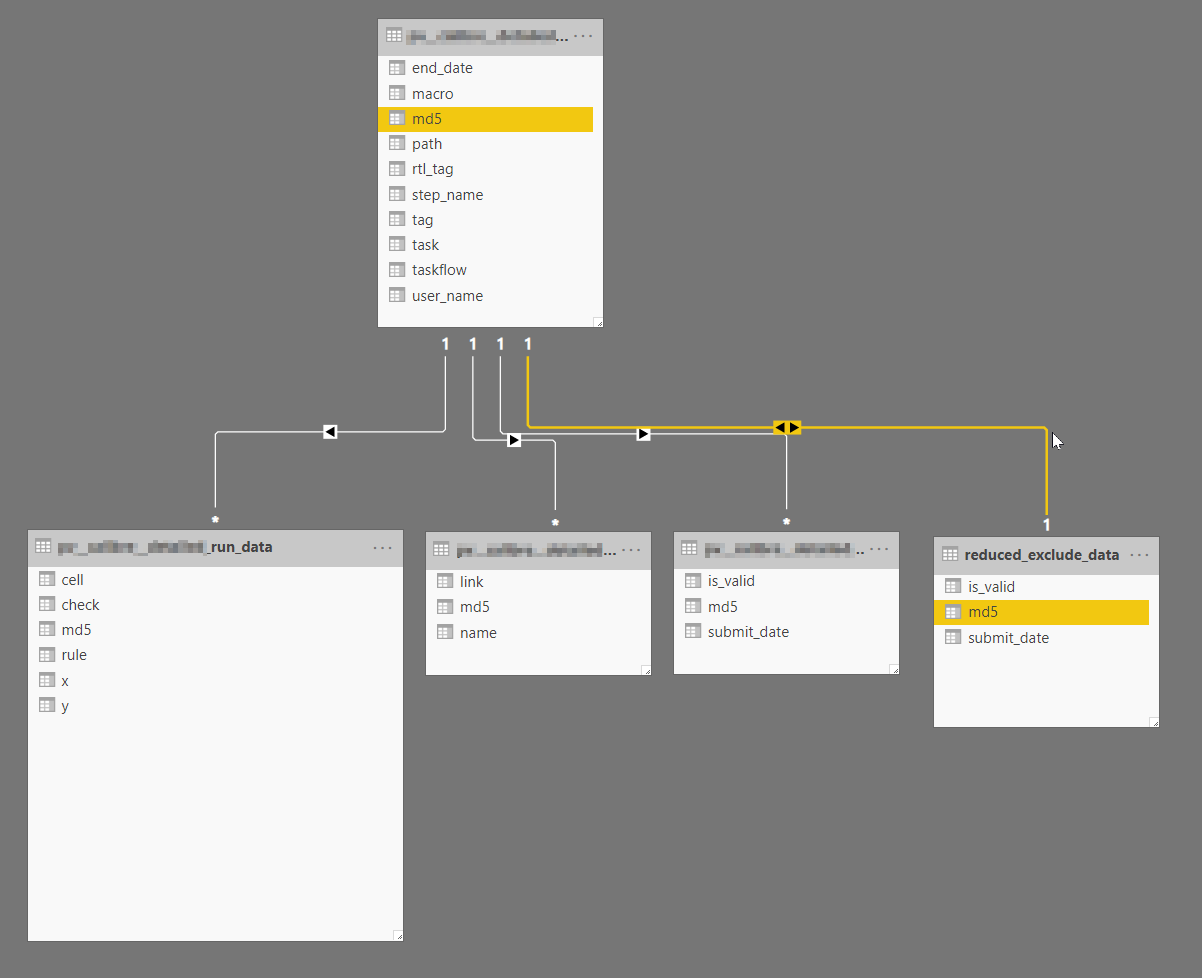Select the y field in run_data
This screenshot has width=1202, height=978.
[210, 706]
